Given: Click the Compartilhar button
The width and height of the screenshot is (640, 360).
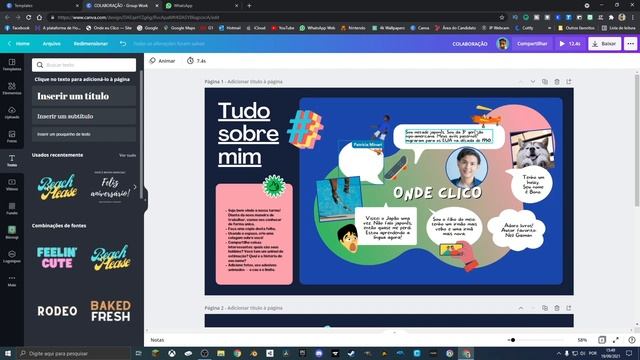Looking at the screenshot, I should (x=532, y=44).
